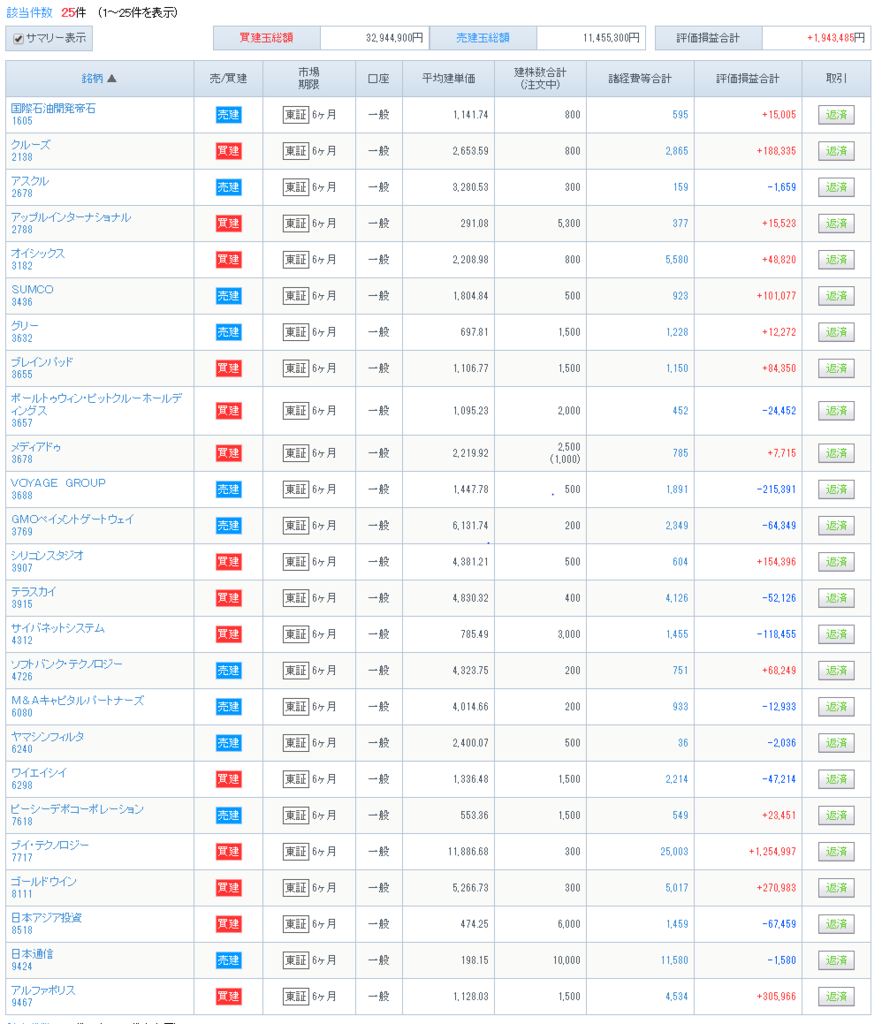Click 返済 button for ブイ・テクノロジー row
Image resolution: width=882 pixels, height=1024 pixels.
tap(836, 852)
